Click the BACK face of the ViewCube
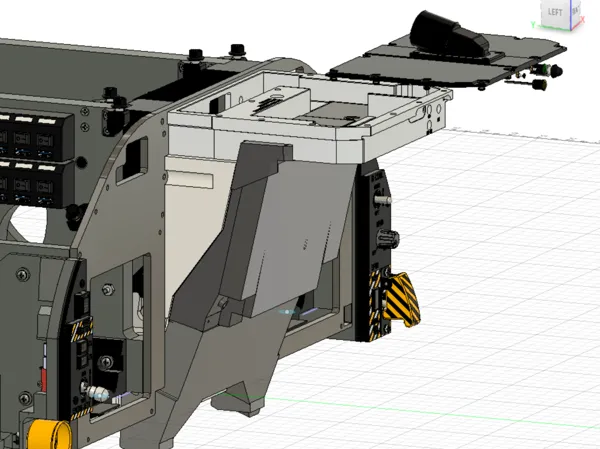This screenshot has height=449, width=600. click(x=576, y=11)
